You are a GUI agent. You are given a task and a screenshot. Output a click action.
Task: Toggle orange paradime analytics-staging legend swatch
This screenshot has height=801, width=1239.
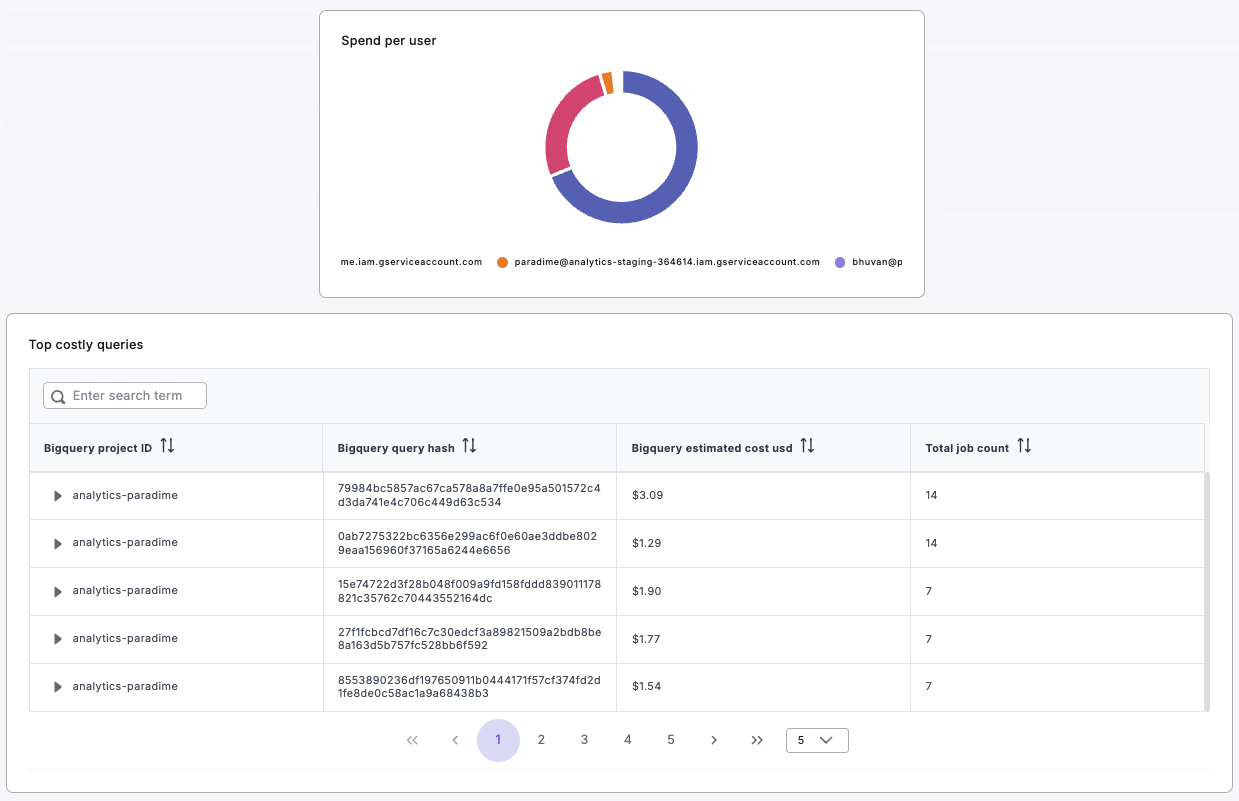coord(502,262)
